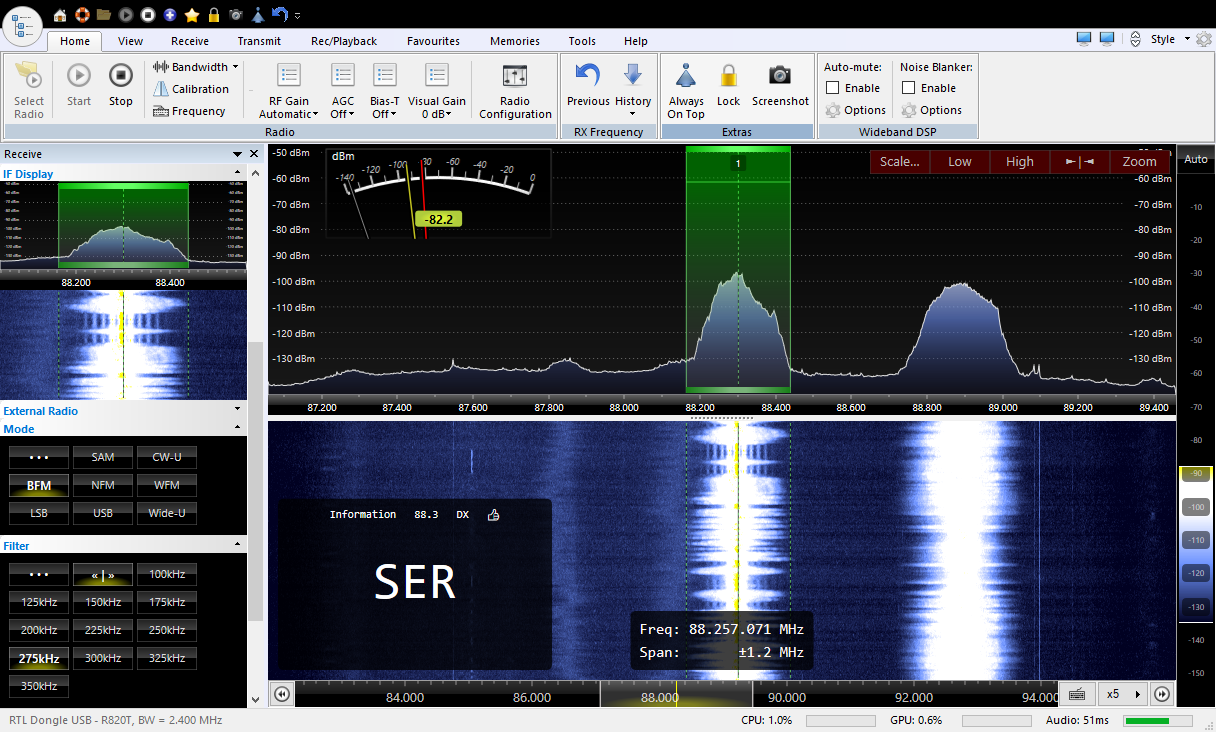Image resolution: width=1216 pixels, height=732 pixels.
Task: Click the Start button in the Radio group
Action: (x=79, y=84)
